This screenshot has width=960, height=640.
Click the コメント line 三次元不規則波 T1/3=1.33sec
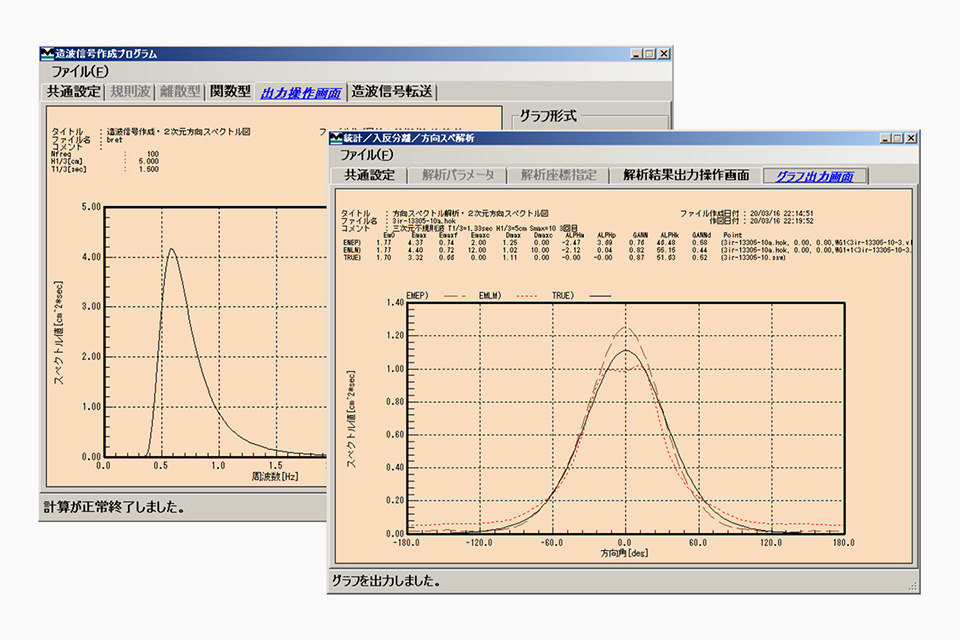(x=485, y=228)
